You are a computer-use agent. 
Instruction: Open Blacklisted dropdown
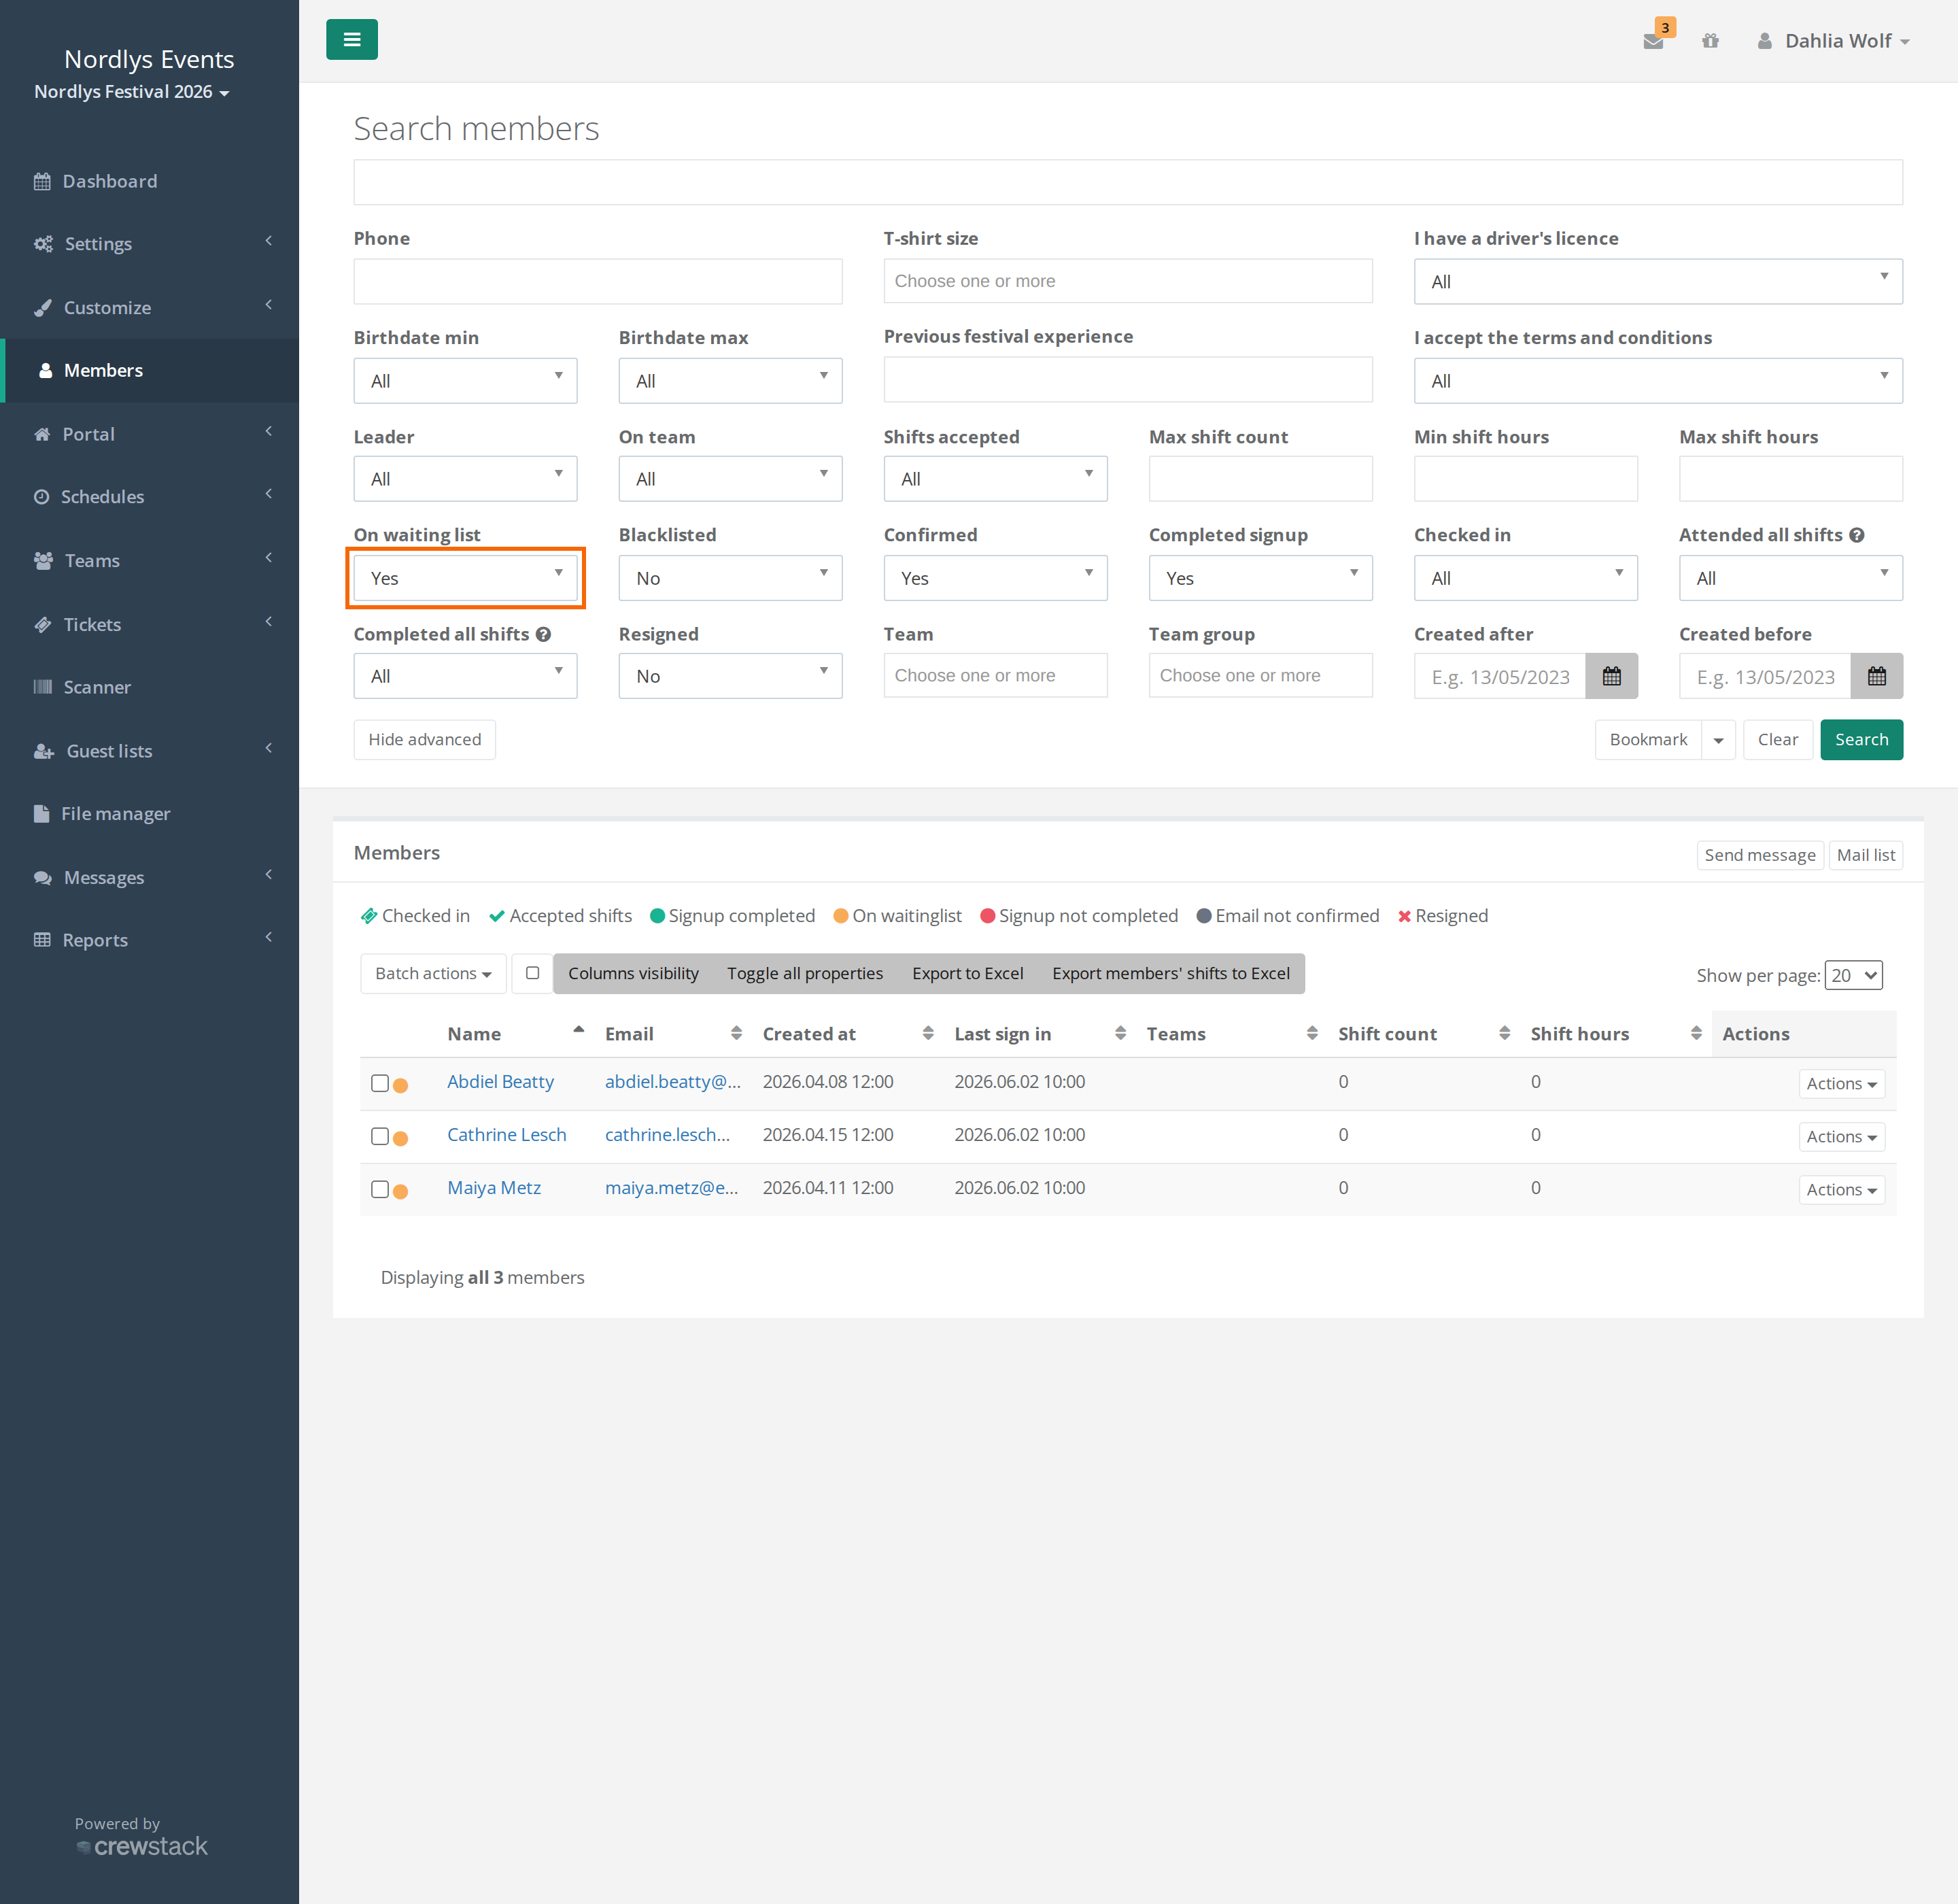pyautogui.click(x=730, y=578)
